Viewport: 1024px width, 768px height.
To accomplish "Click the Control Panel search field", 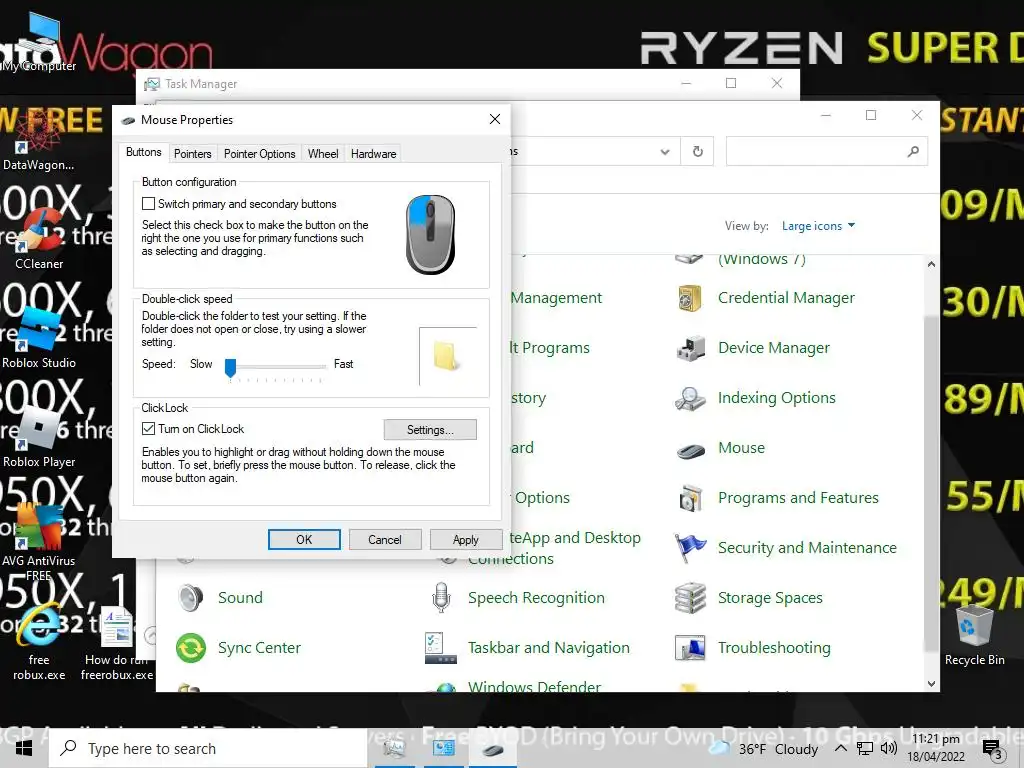I will tap(827, 152).
